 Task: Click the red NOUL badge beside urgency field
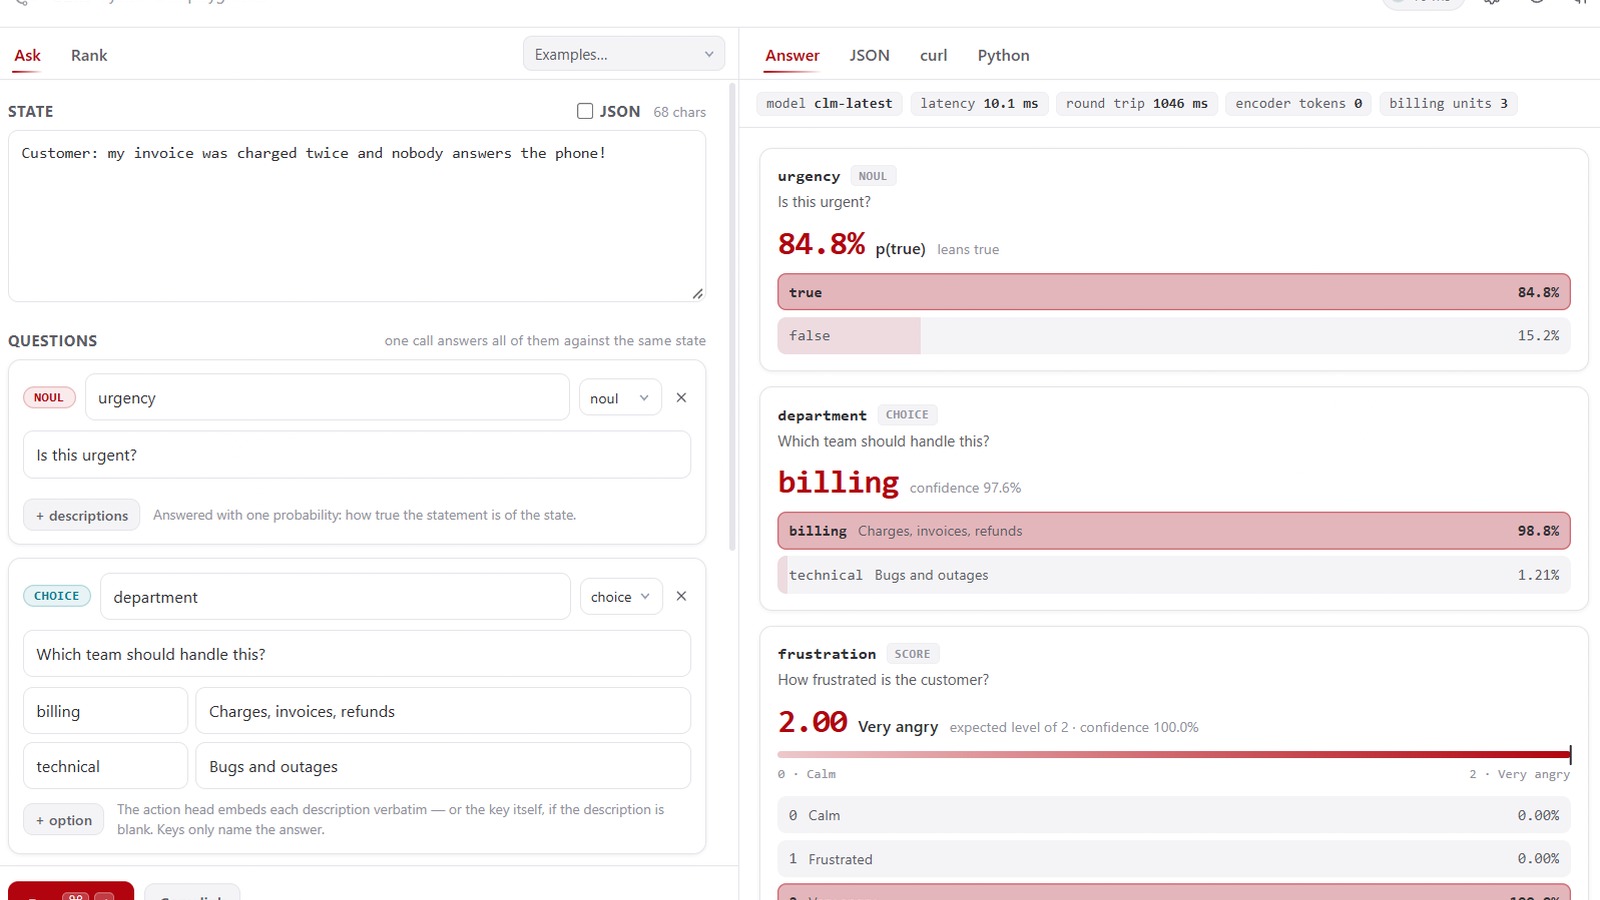click(x=49, y=398)
